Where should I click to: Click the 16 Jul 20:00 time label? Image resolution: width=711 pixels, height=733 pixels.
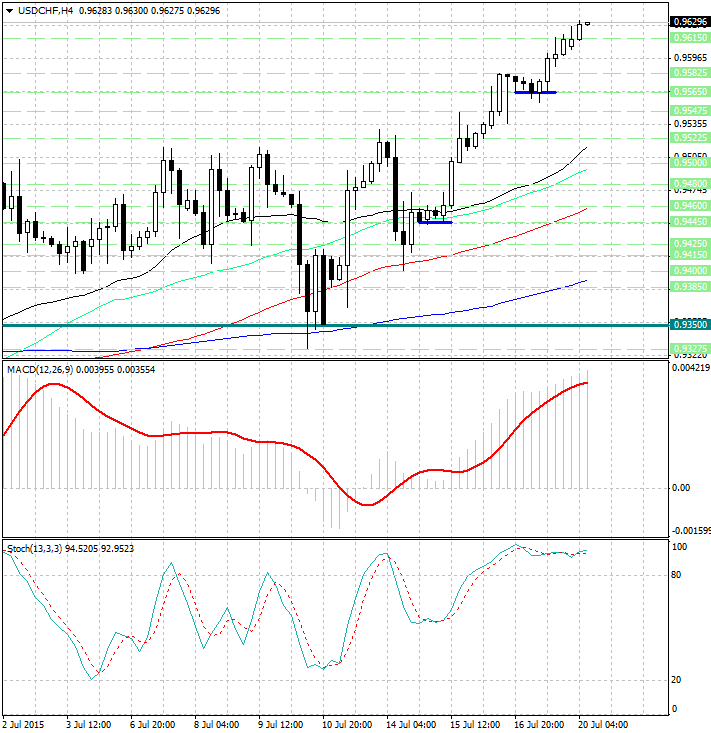pos(539,725)
